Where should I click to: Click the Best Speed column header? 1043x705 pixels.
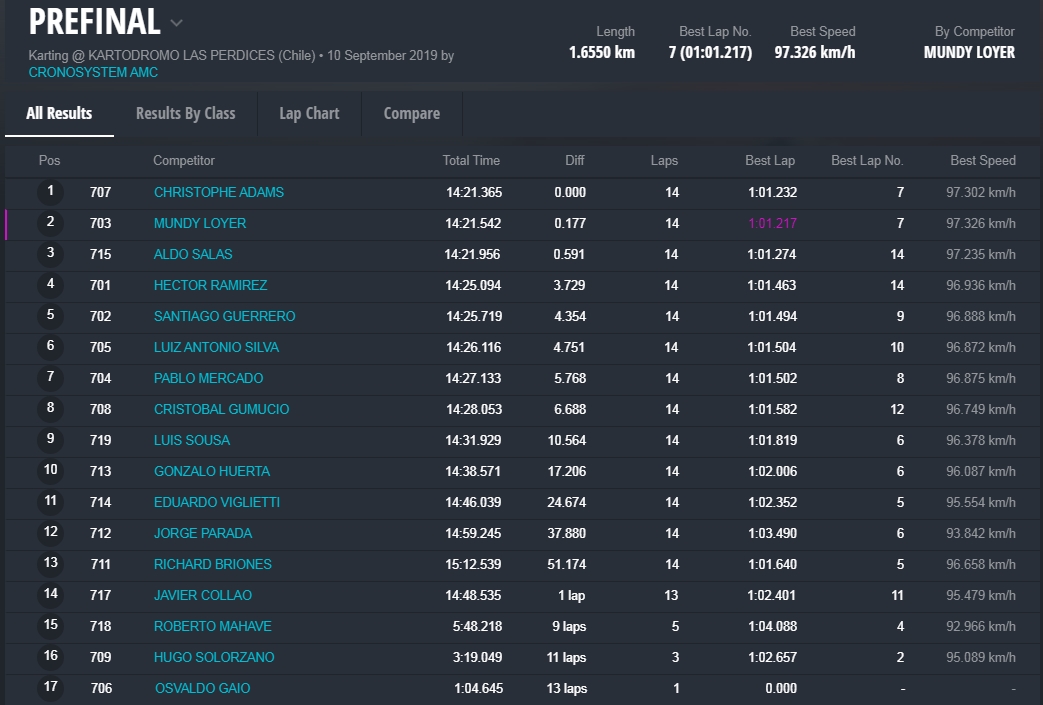pyautogui.click(x=982, y=160)
